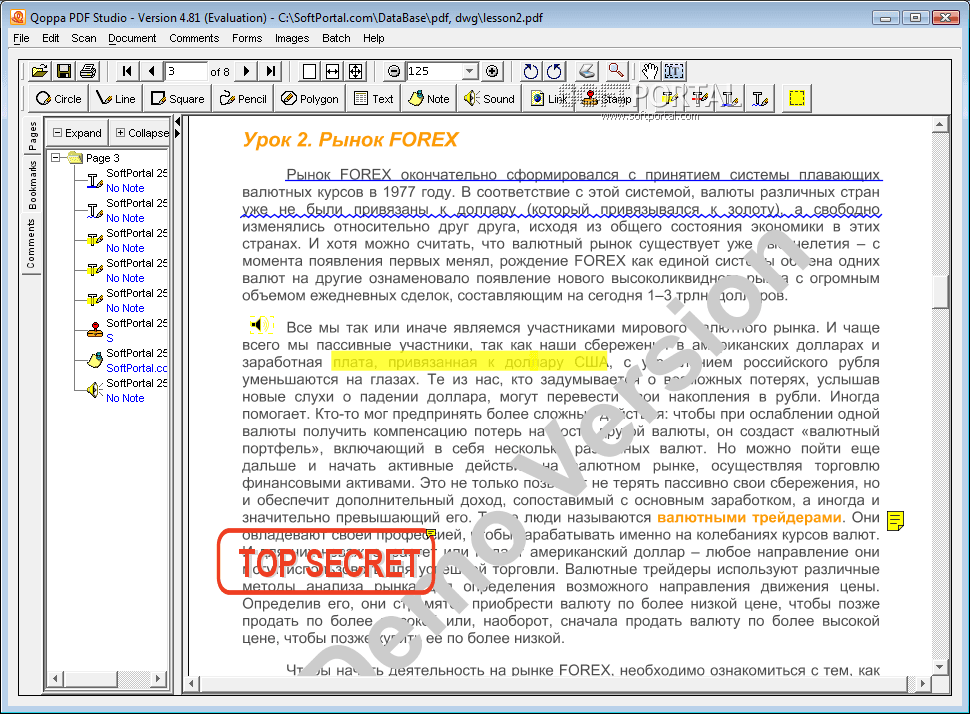Open the Scan menu
Image resolution: width=970 pixels, height=714 pixels.
tap(84, 38)
